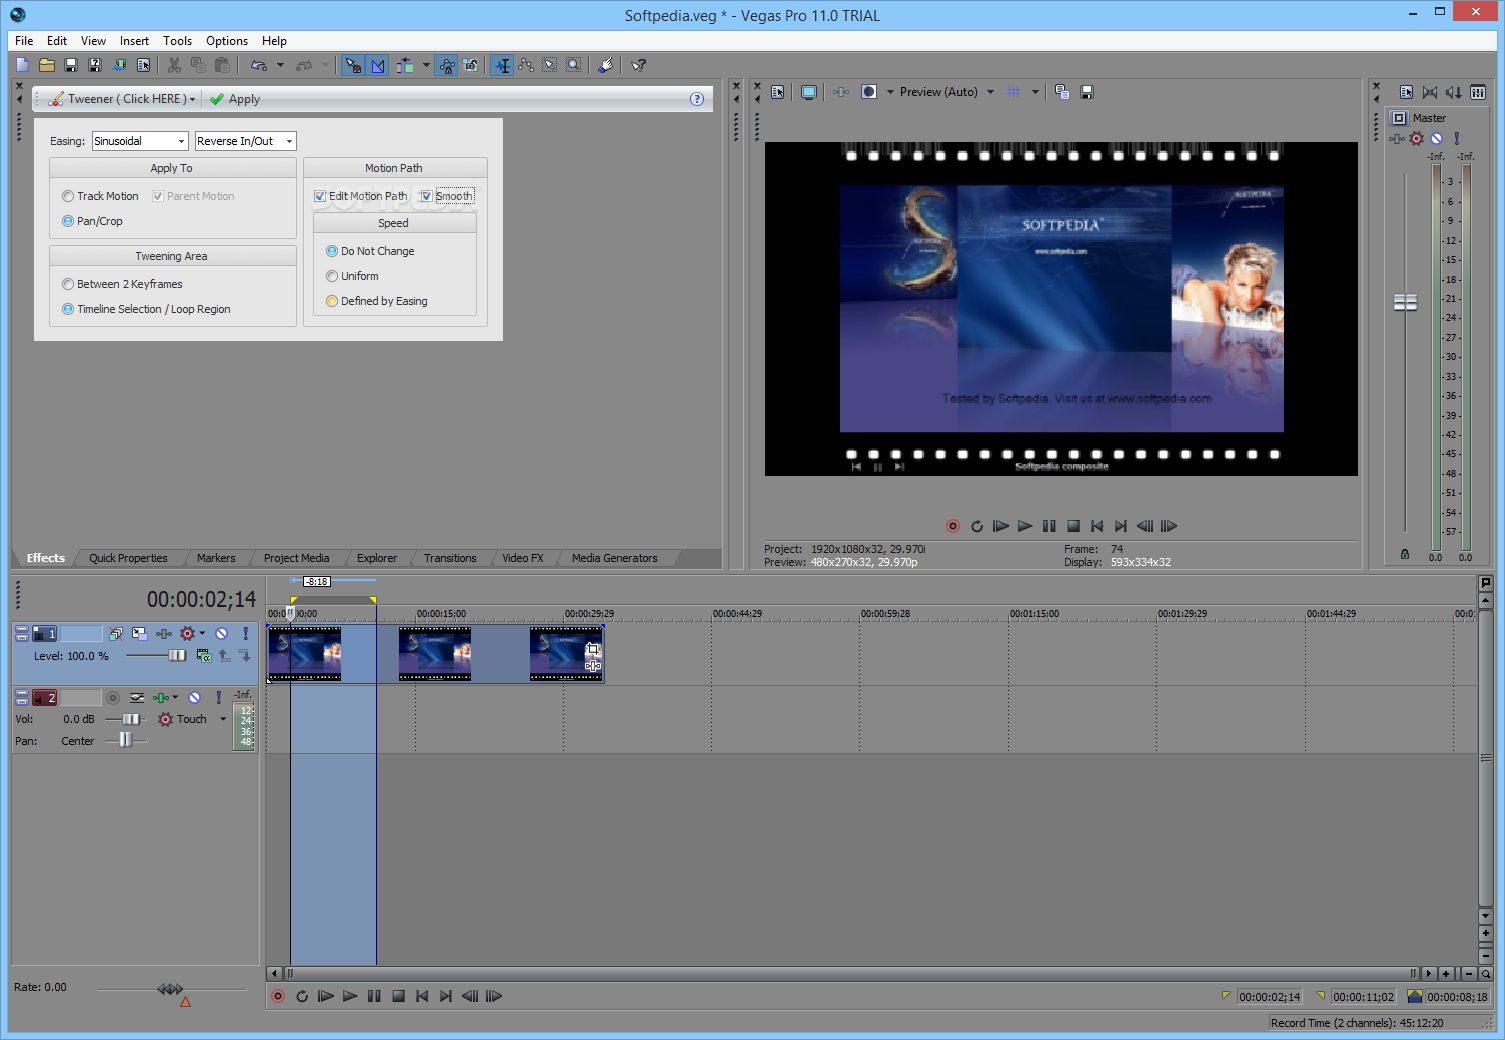Click Pause button under video preview
The image size is (1505, 1040).
(1049, 526)
